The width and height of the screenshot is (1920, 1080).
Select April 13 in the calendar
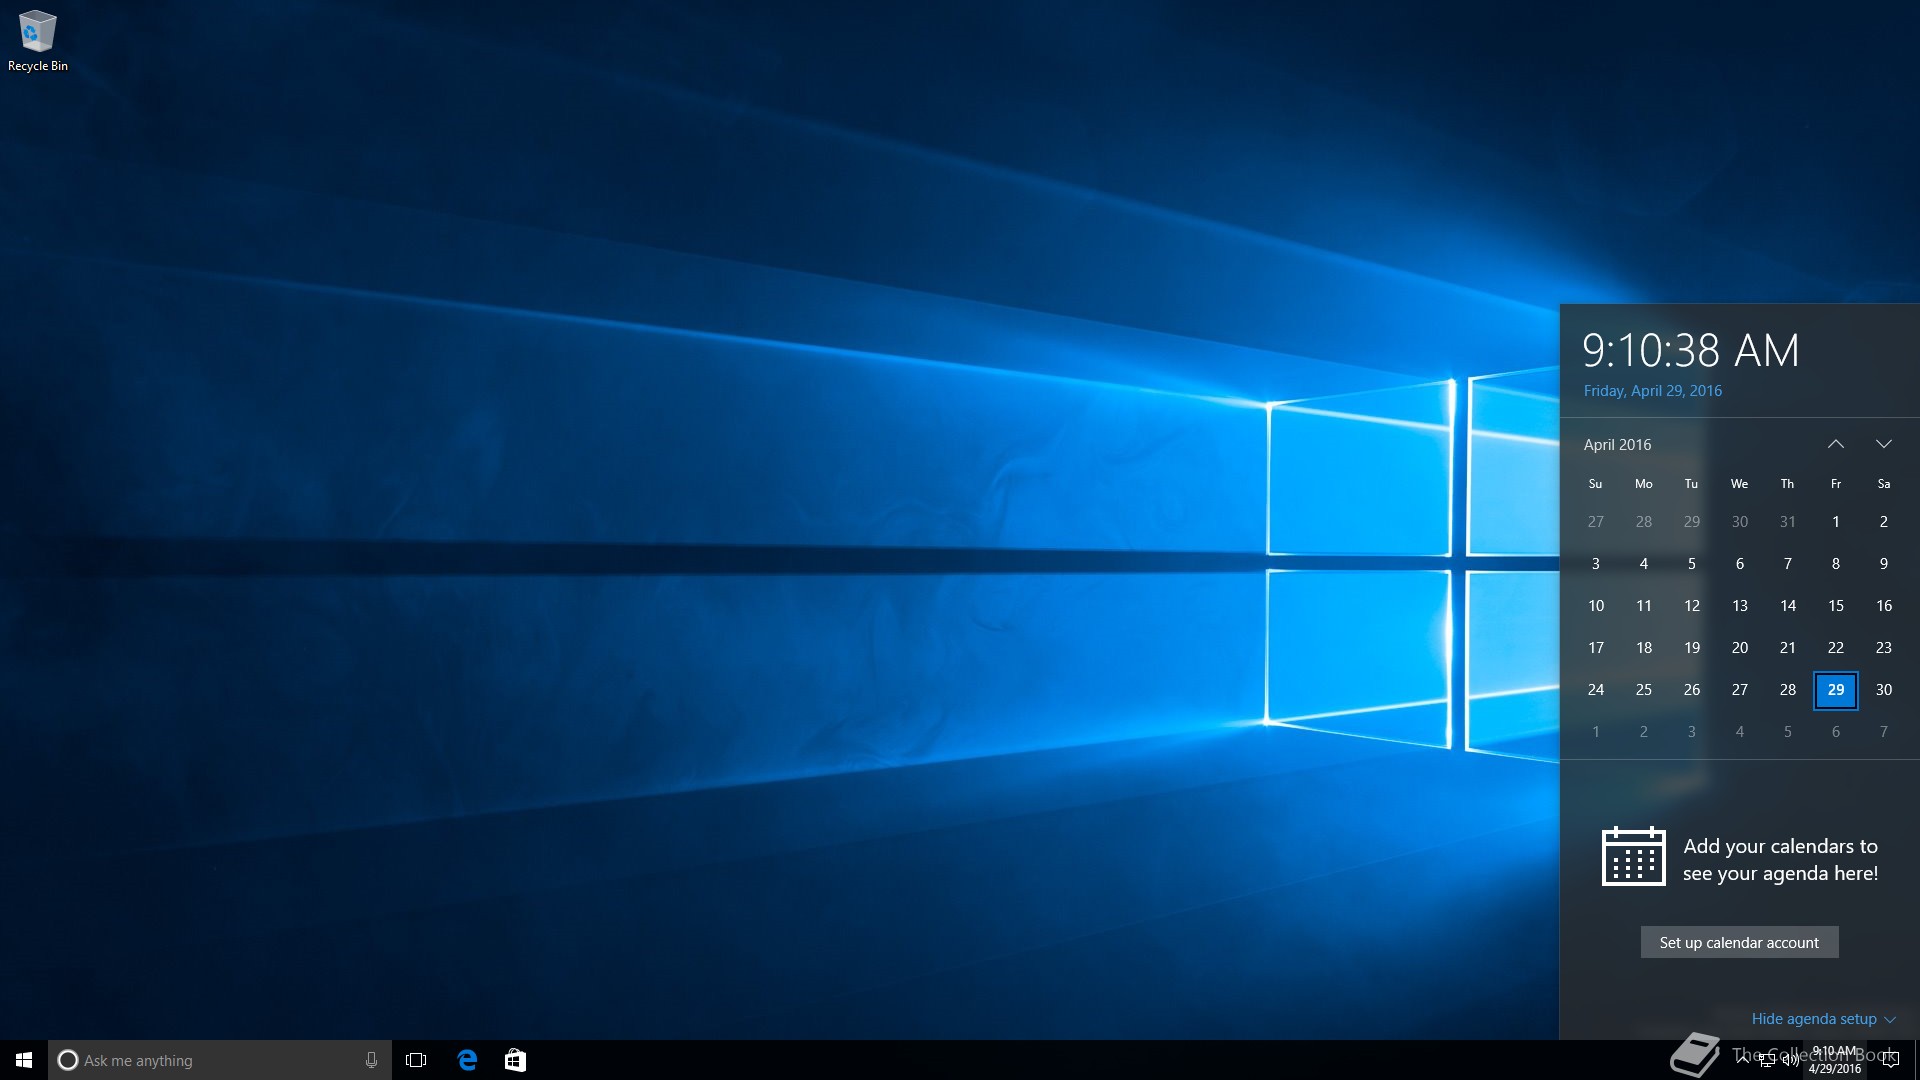(x=1740, y=606)
